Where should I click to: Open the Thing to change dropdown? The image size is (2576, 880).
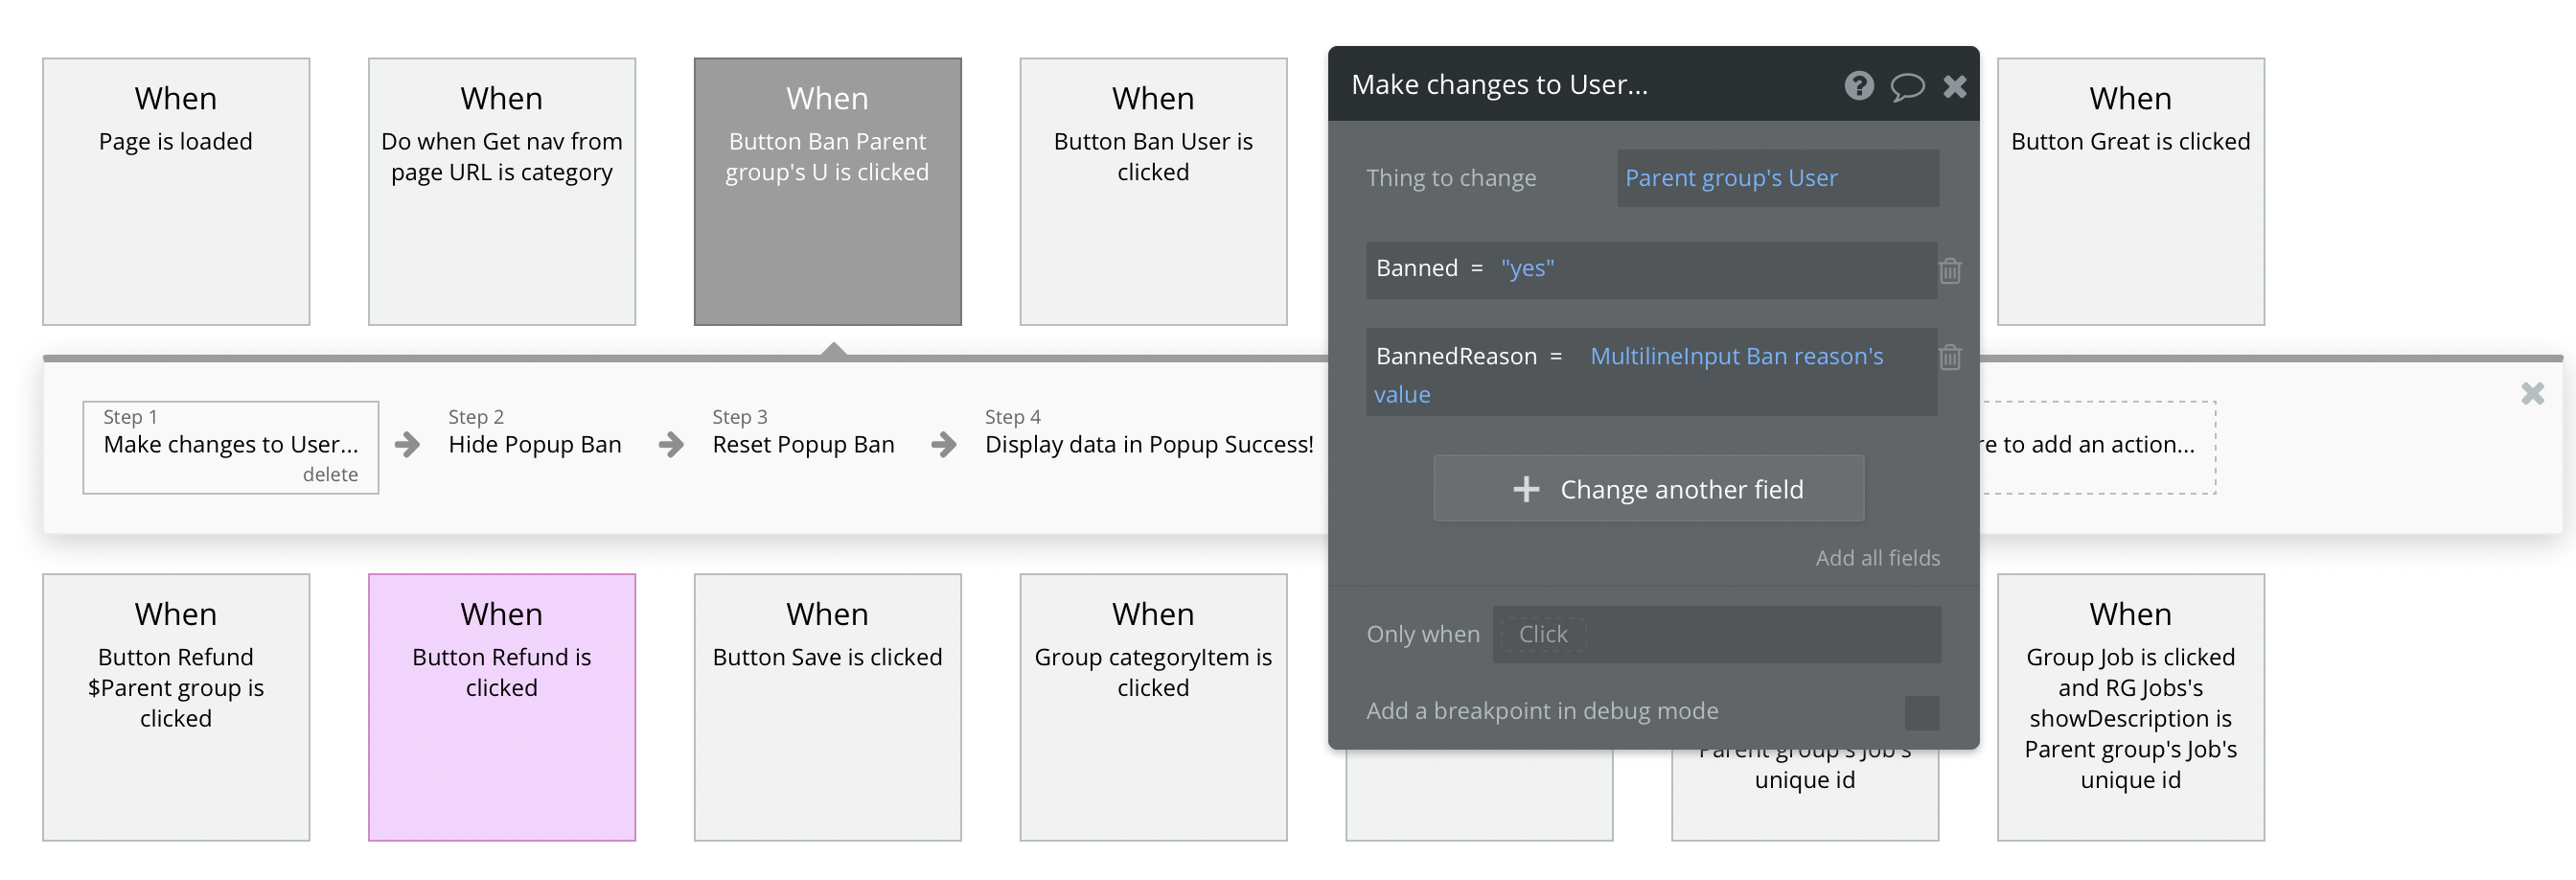click(1777, 178)
